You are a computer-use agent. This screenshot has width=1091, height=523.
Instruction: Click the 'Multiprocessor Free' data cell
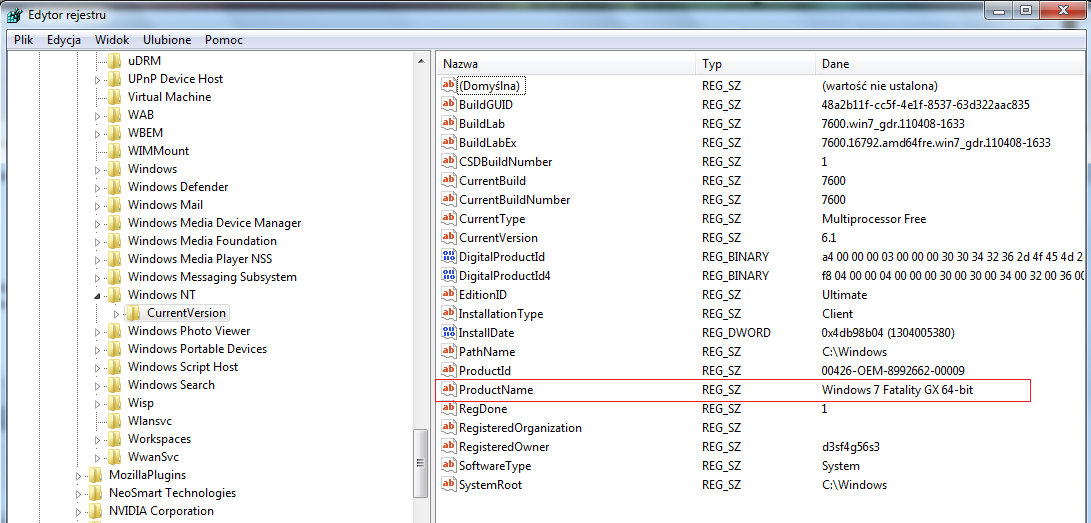pyautogui.click(x=874, y=219)
